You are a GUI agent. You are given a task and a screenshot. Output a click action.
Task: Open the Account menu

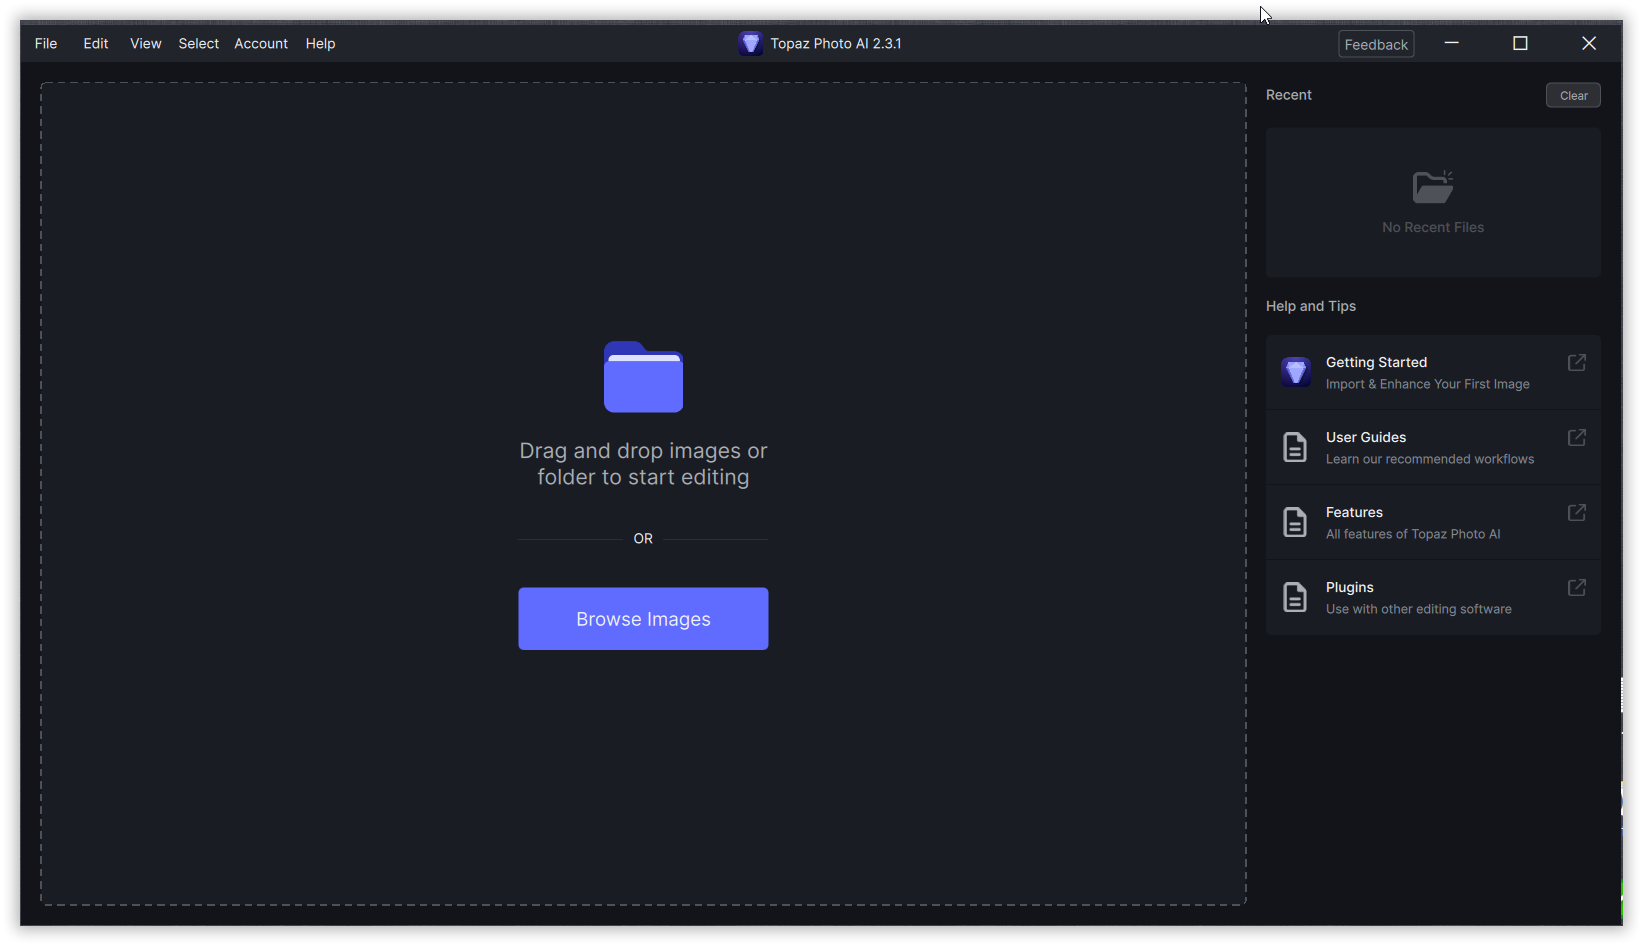click(261, 43)
